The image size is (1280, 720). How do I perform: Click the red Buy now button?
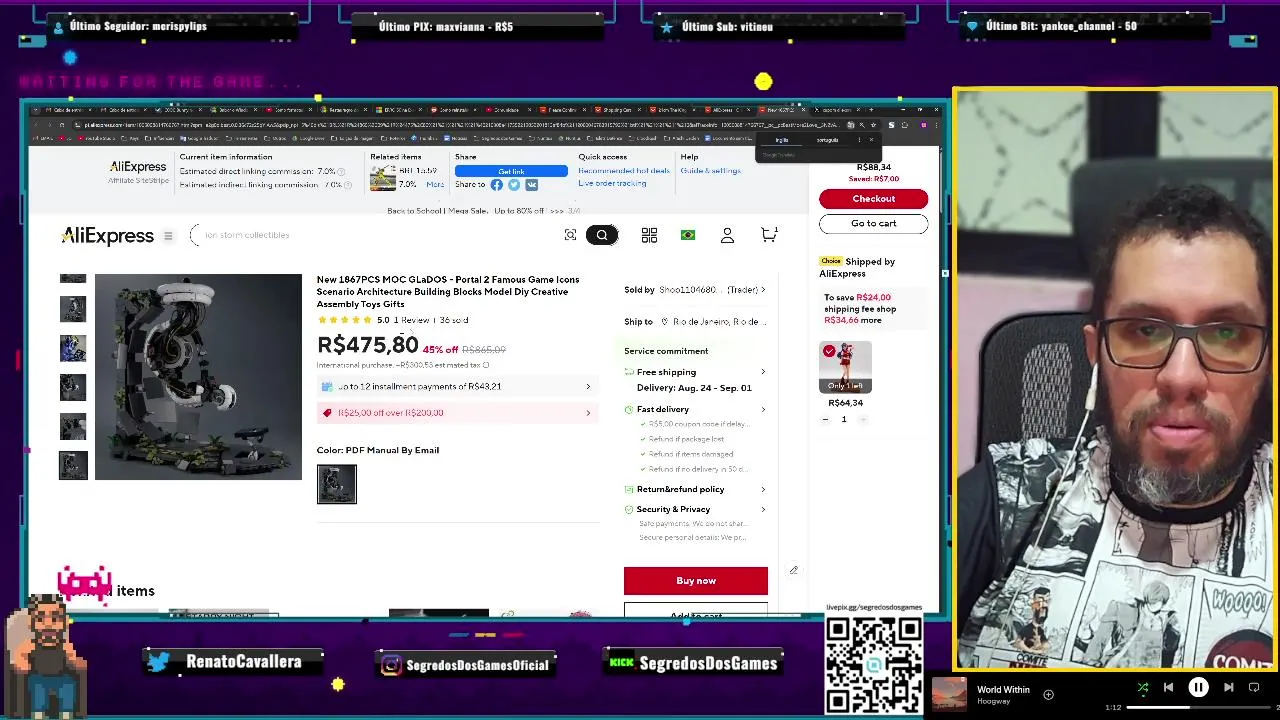[696, 581]
